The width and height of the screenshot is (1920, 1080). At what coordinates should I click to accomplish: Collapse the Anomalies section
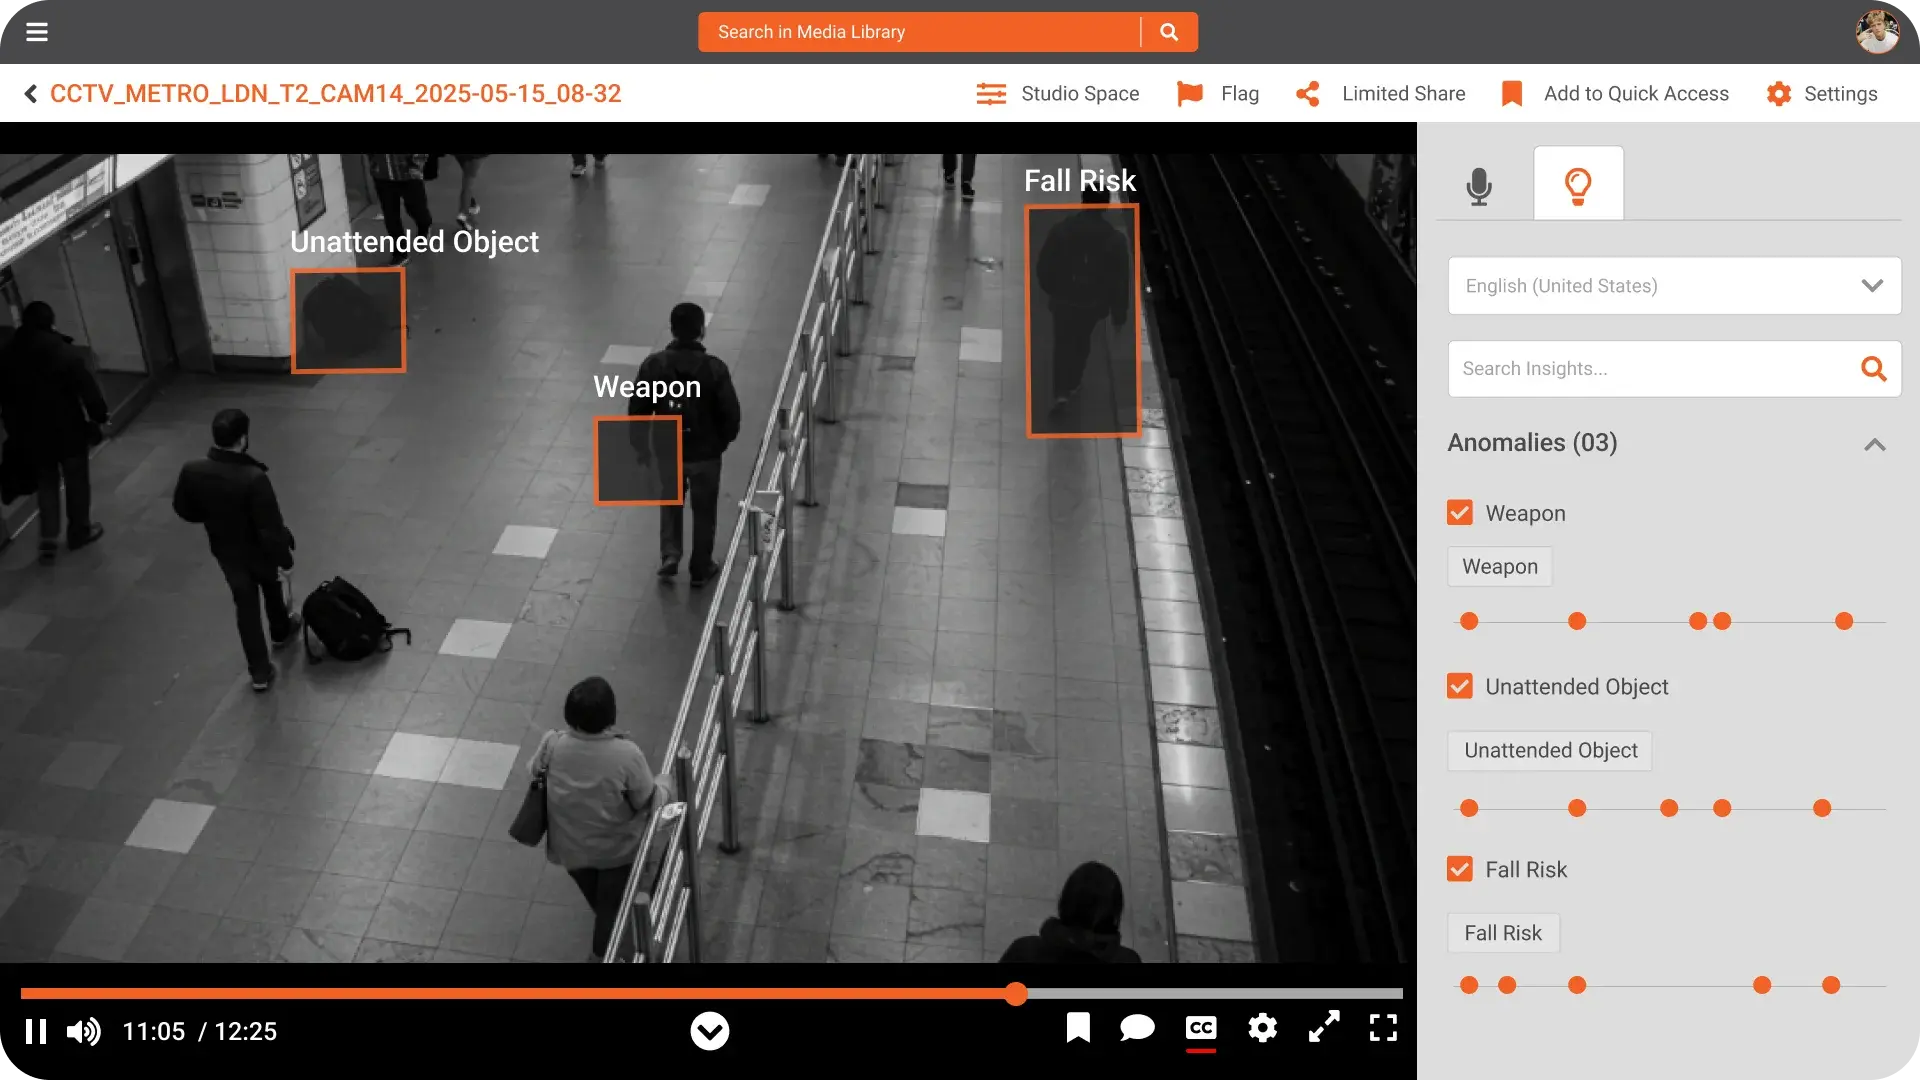[x=1876, y=444]
